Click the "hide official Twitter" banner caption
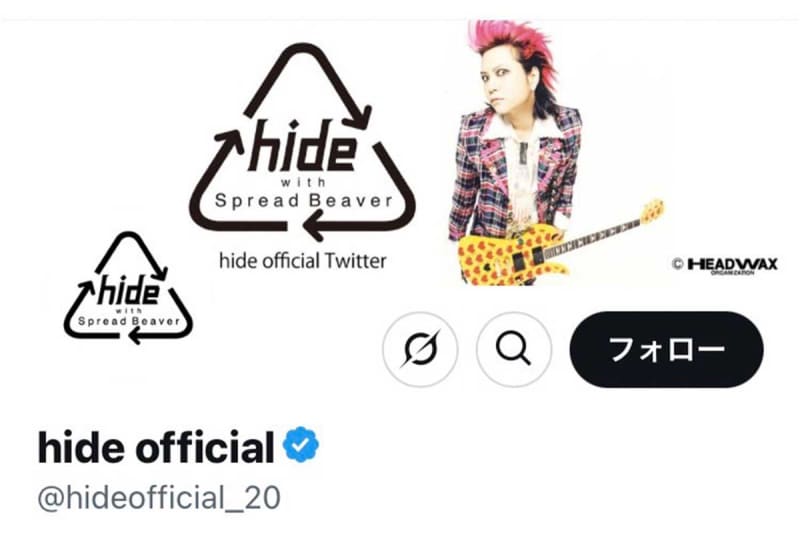The image size is (800, 533). click(303, 261)
